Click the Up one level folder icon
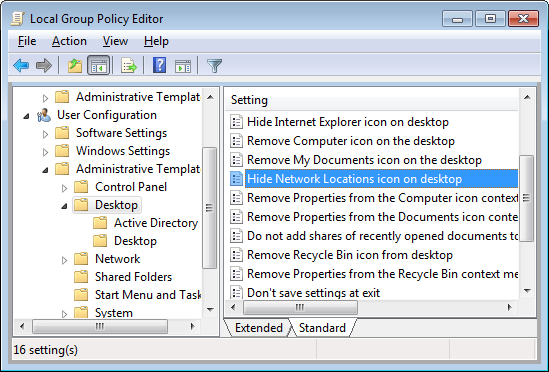This screenshot has height=372, width=549. click(75, 66)
